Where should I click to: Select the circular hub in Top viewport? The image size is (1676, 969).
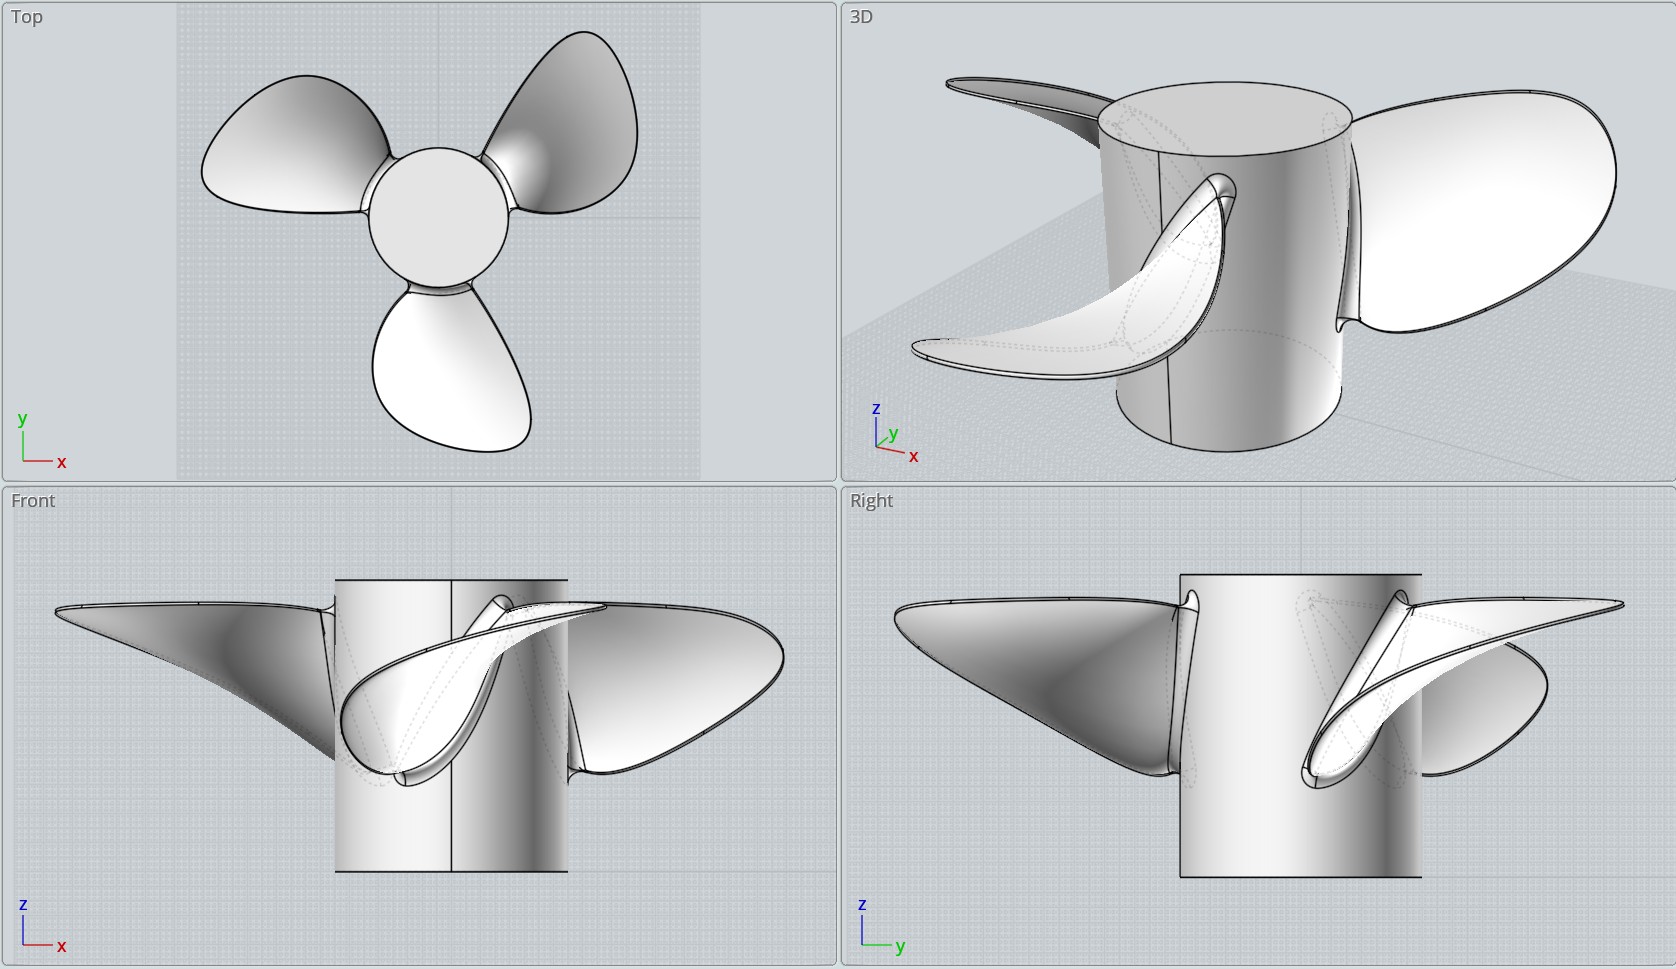[x=438, y=218]
